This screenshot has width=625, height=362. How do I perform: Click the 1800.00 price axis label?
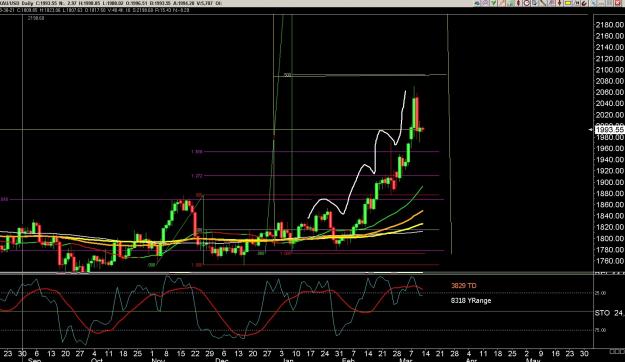pyautogui.click(x=609, y=238)
